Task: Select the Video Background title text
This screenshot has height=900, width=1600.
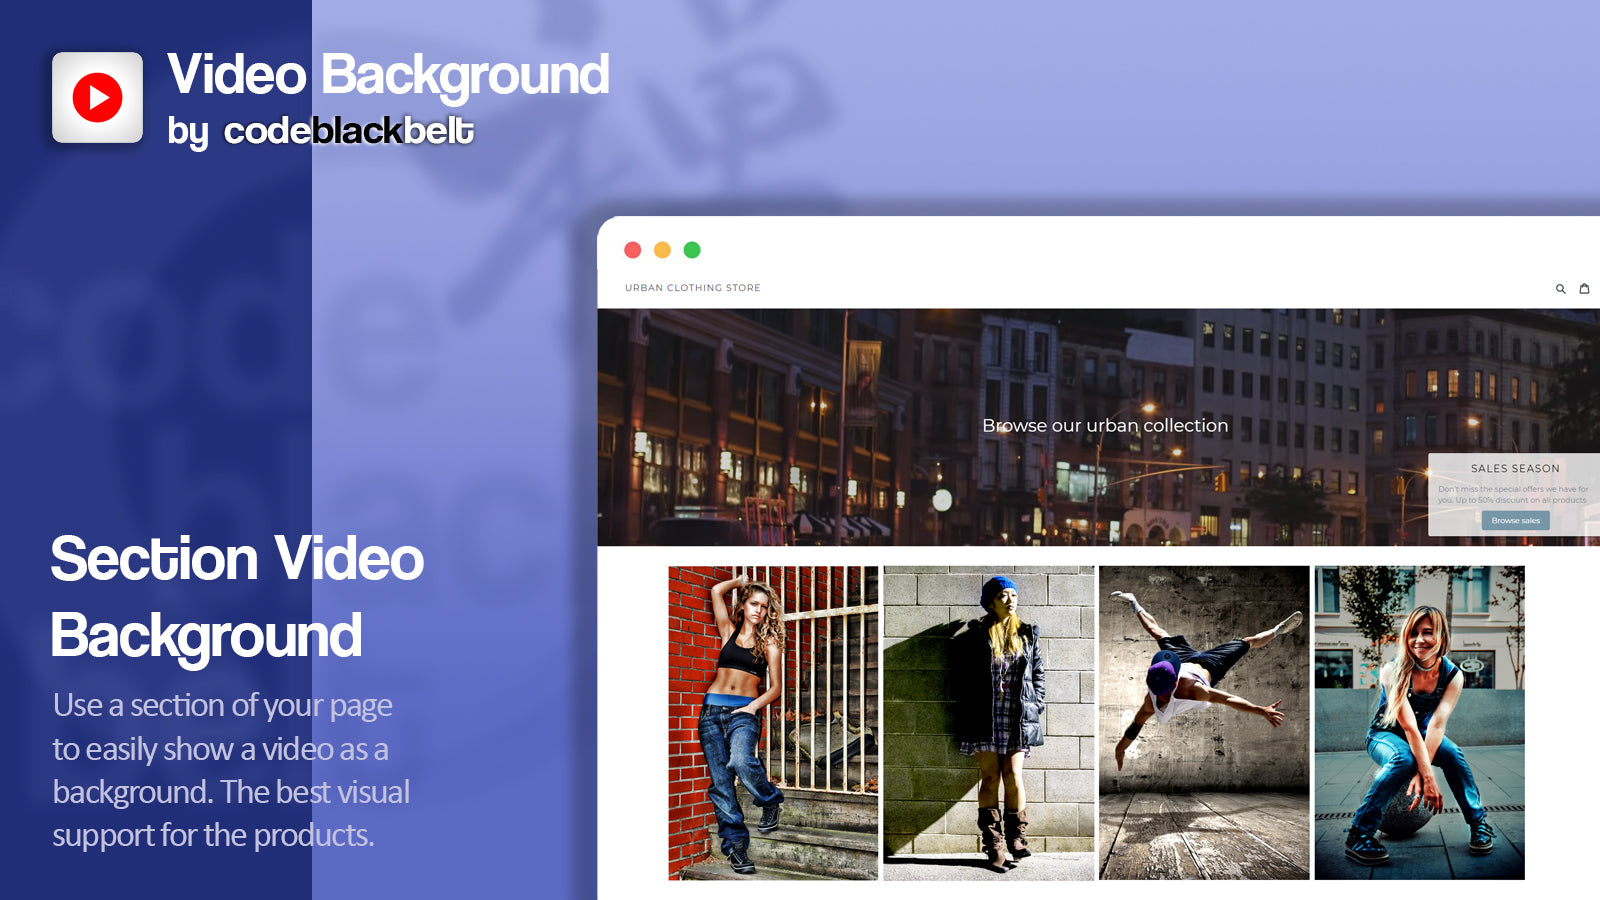Action: pos(388,73)
